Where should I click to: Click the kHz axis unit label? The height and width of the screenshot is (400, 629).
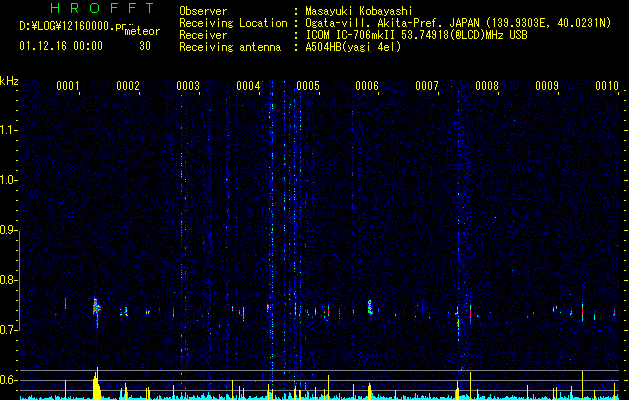[x=9, y=81]
